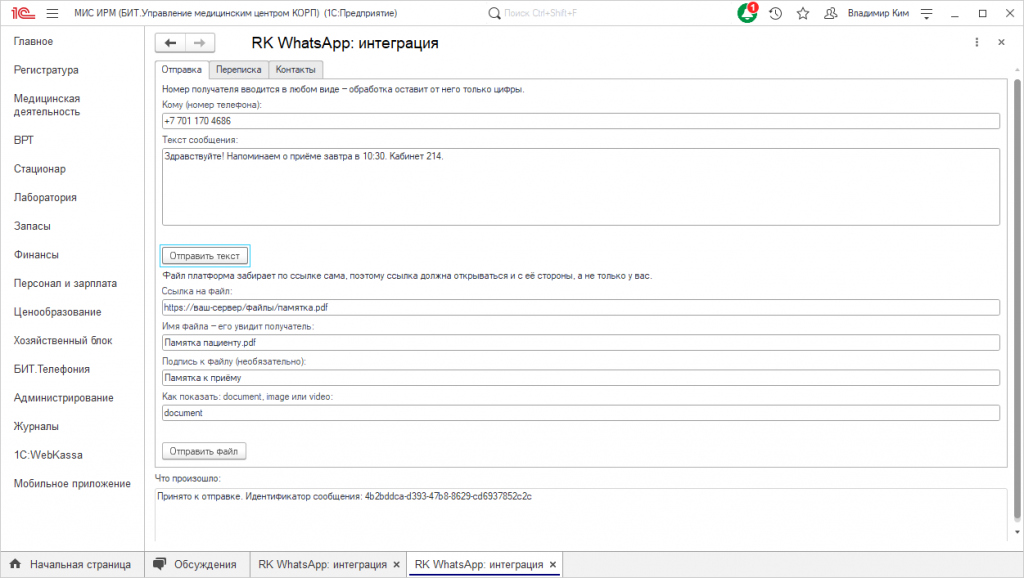
Task: Close the RK WhatsApp form with X
Action: pos(1001,42)
